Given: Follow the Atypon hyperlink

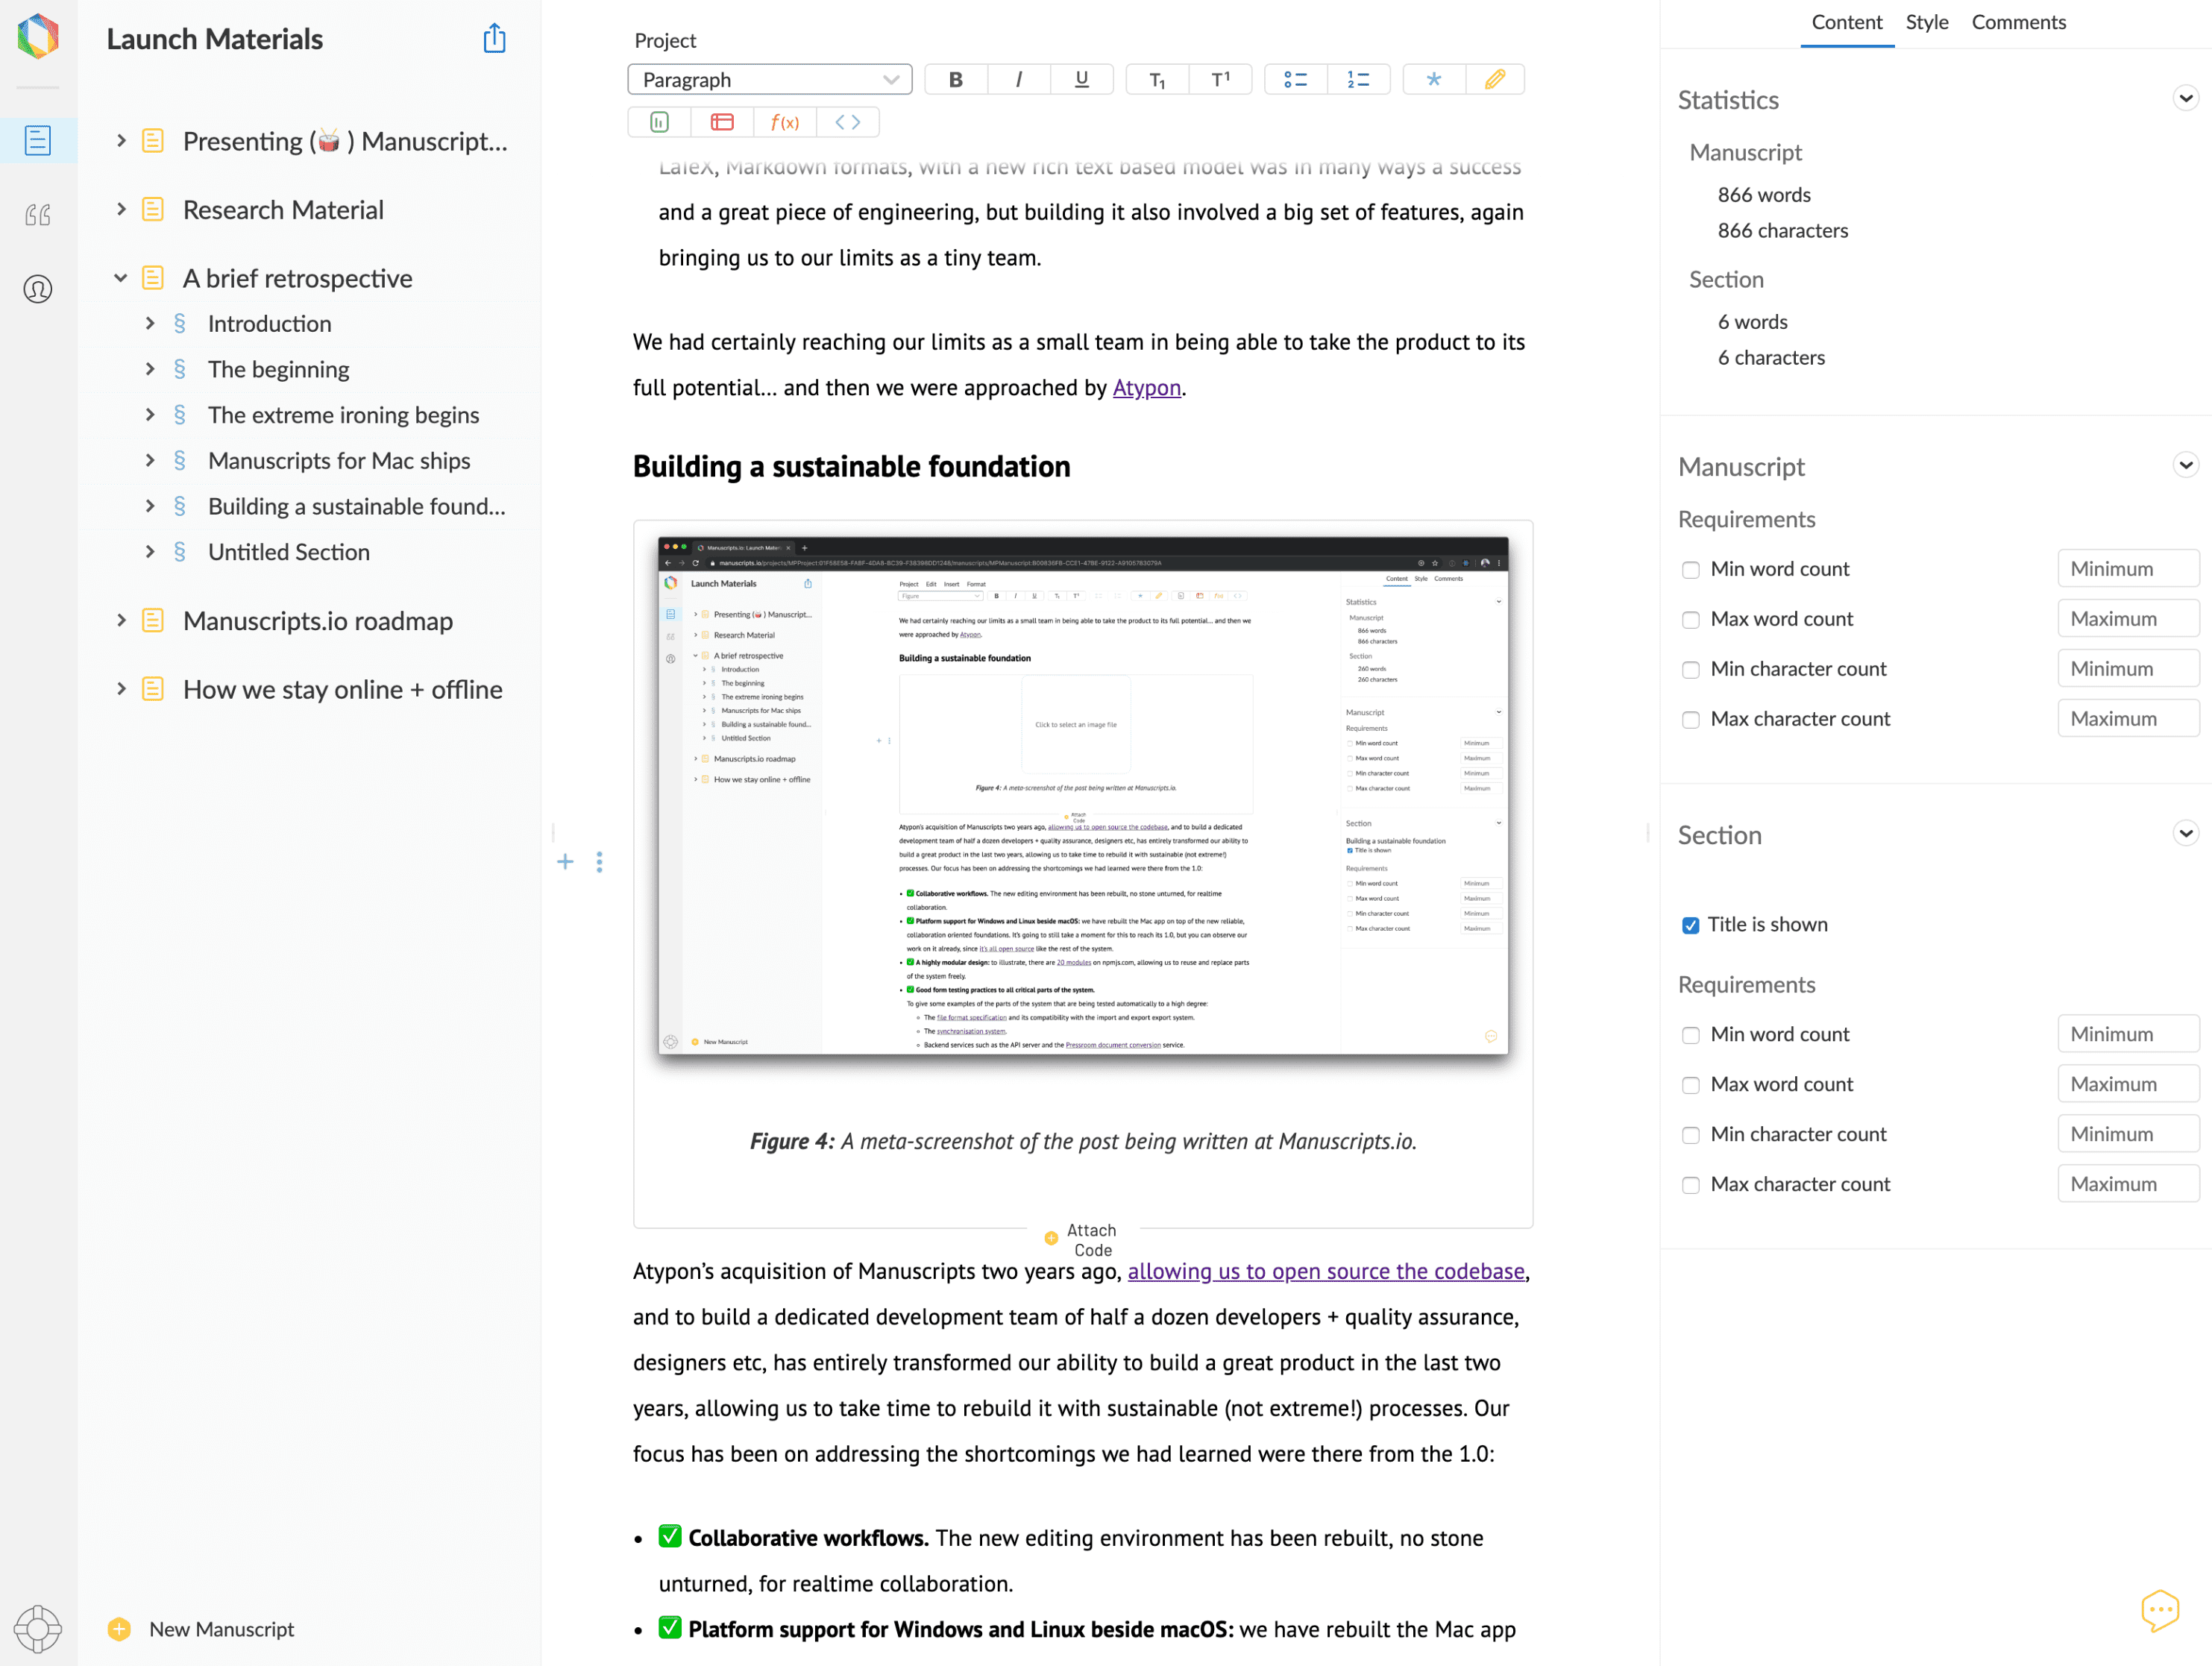Looking at the screenshot, I should pyautogui.click(x=1146, y=388).
